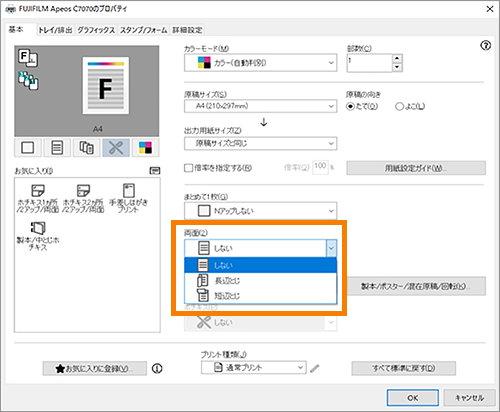
Task: Click the 部数 copies input field
Action: pos(369,63)
